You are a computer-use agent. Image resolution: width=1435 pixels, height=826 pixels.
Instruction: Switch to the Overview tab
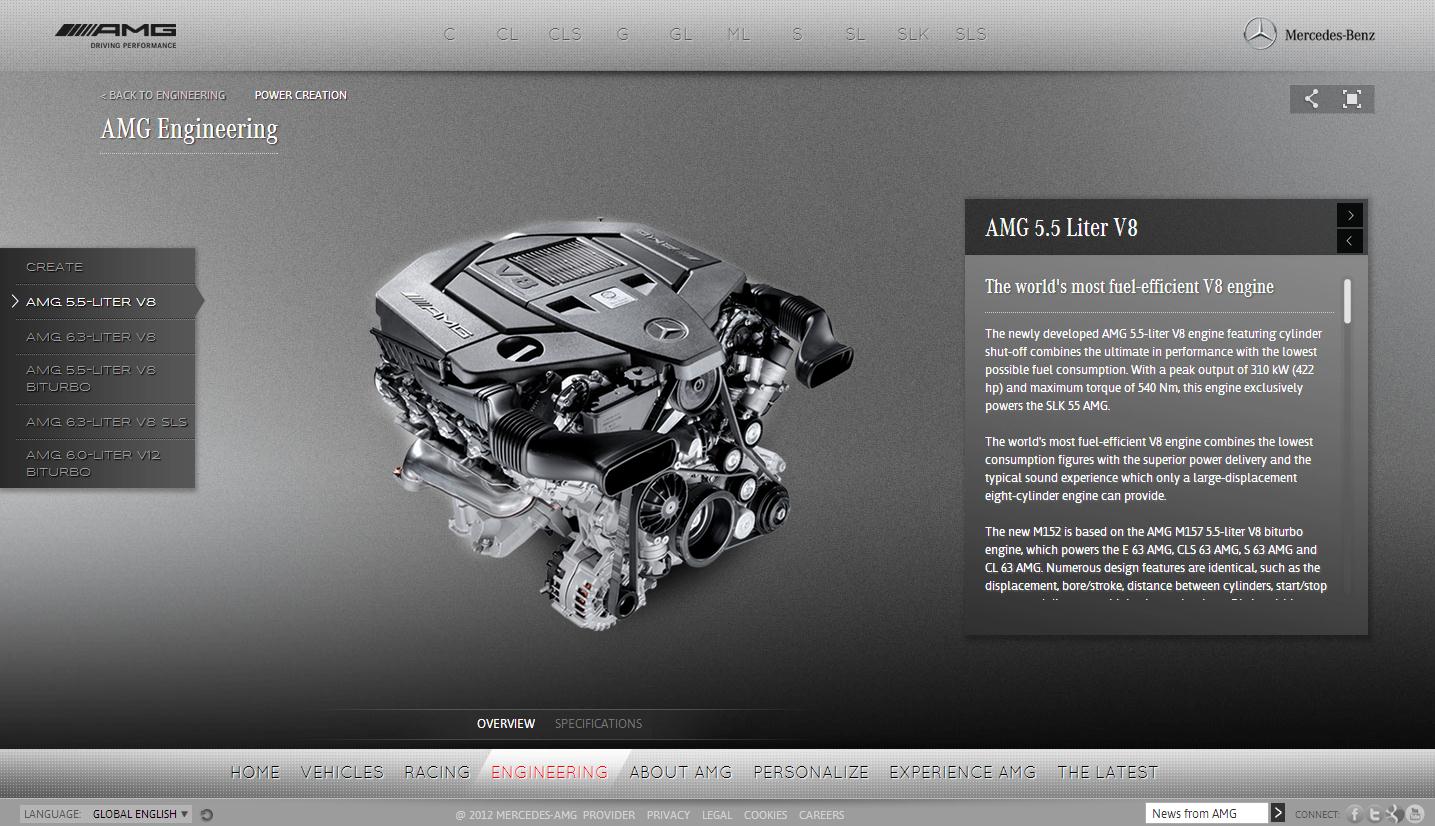pos(506,723)
